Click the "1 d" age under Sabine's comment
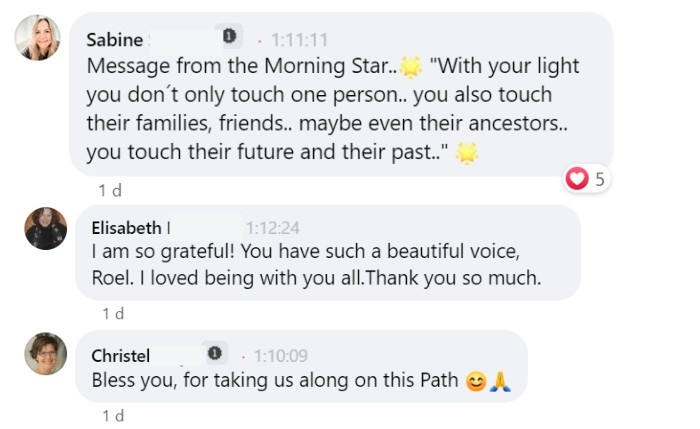The height and width of the screenshot is (429, 700). 110,189
